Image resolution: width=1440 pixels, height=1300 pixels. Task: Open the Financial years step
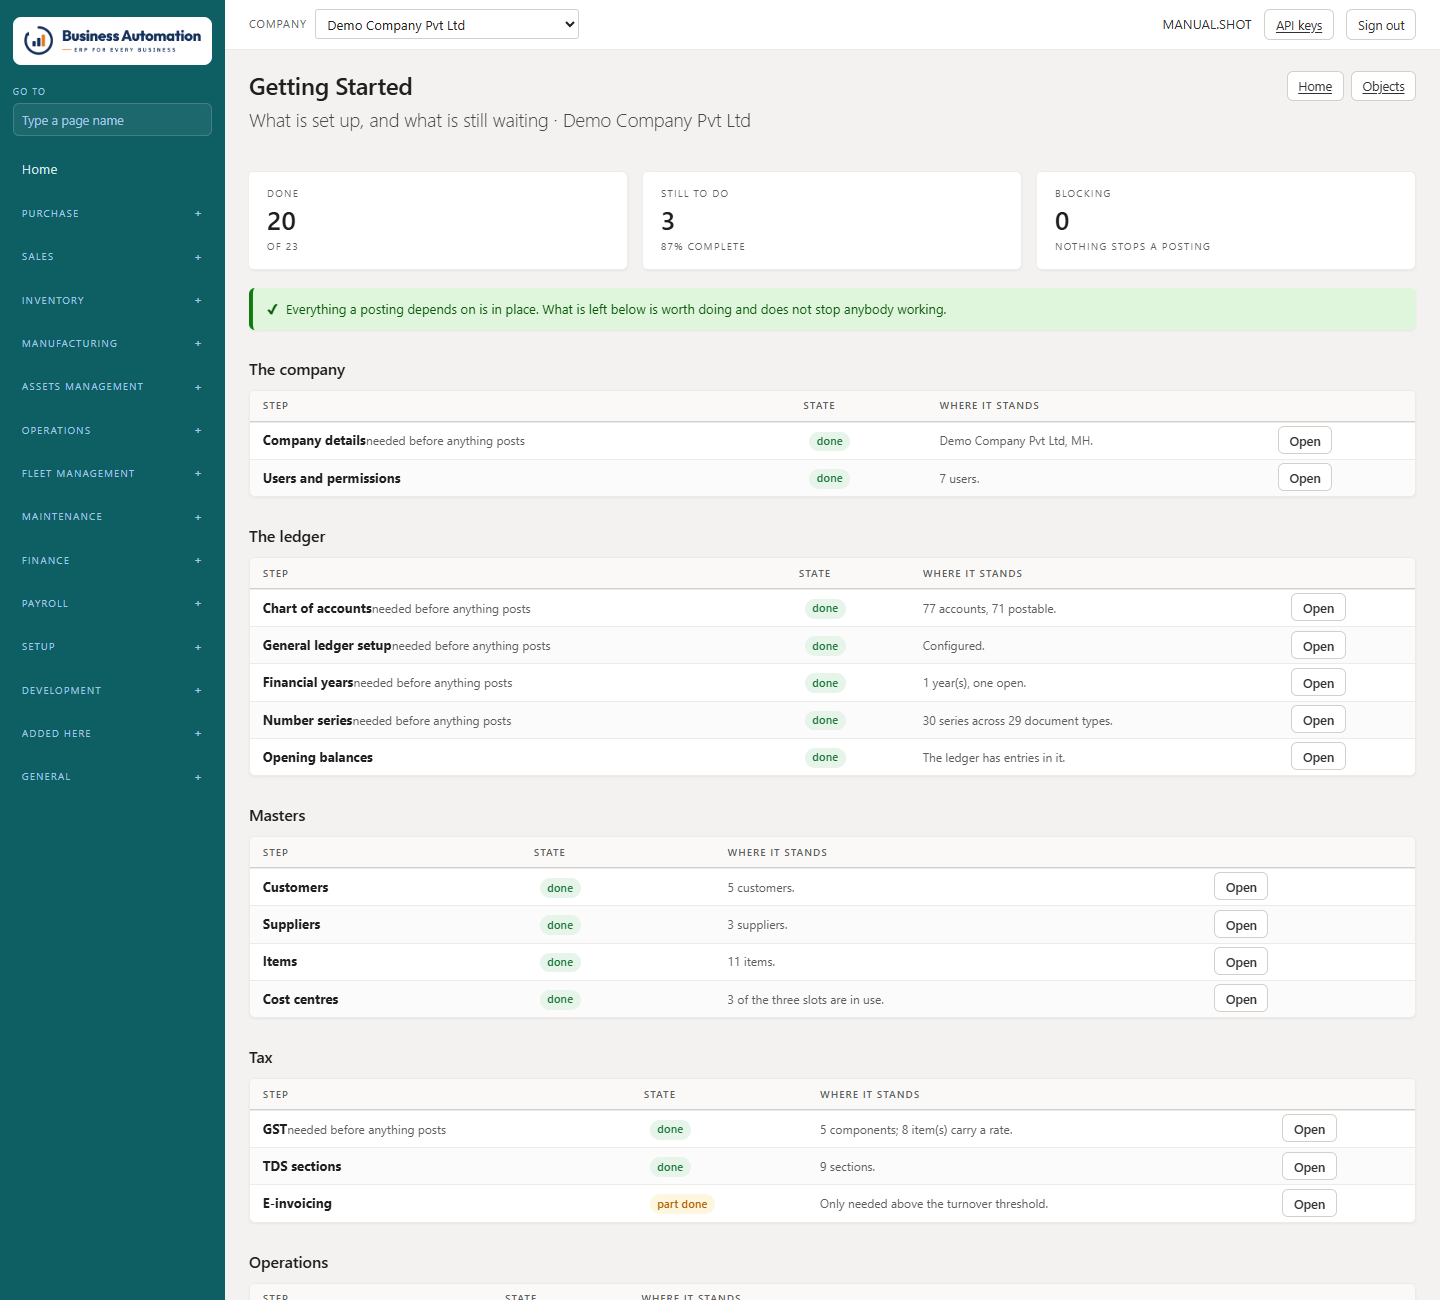pyautogui.click(x=1318, y=683)
